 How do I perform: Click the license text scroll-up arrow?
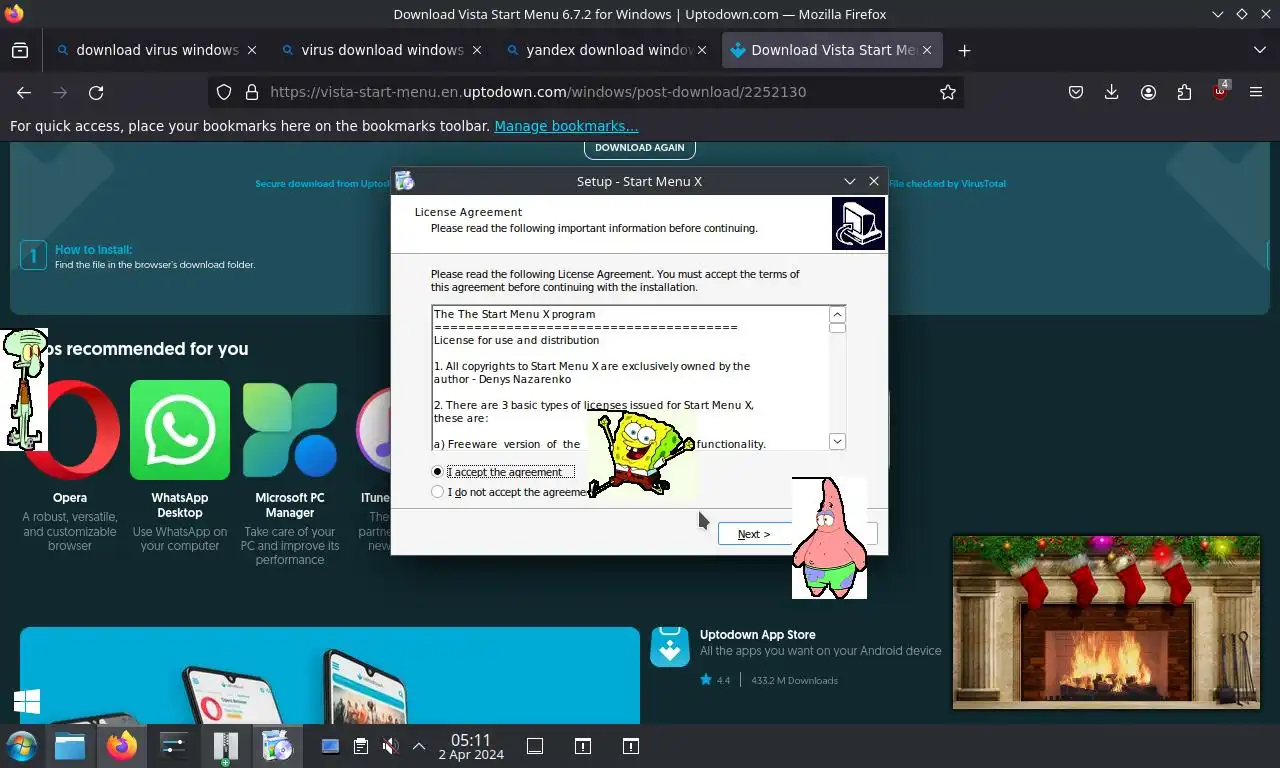838,315
